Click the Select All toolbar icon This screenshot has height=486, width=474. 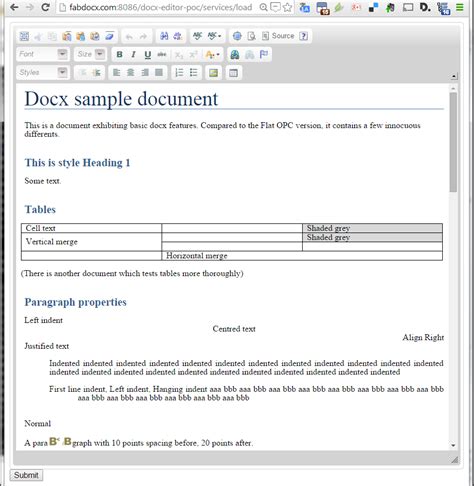tap(24, 36)
